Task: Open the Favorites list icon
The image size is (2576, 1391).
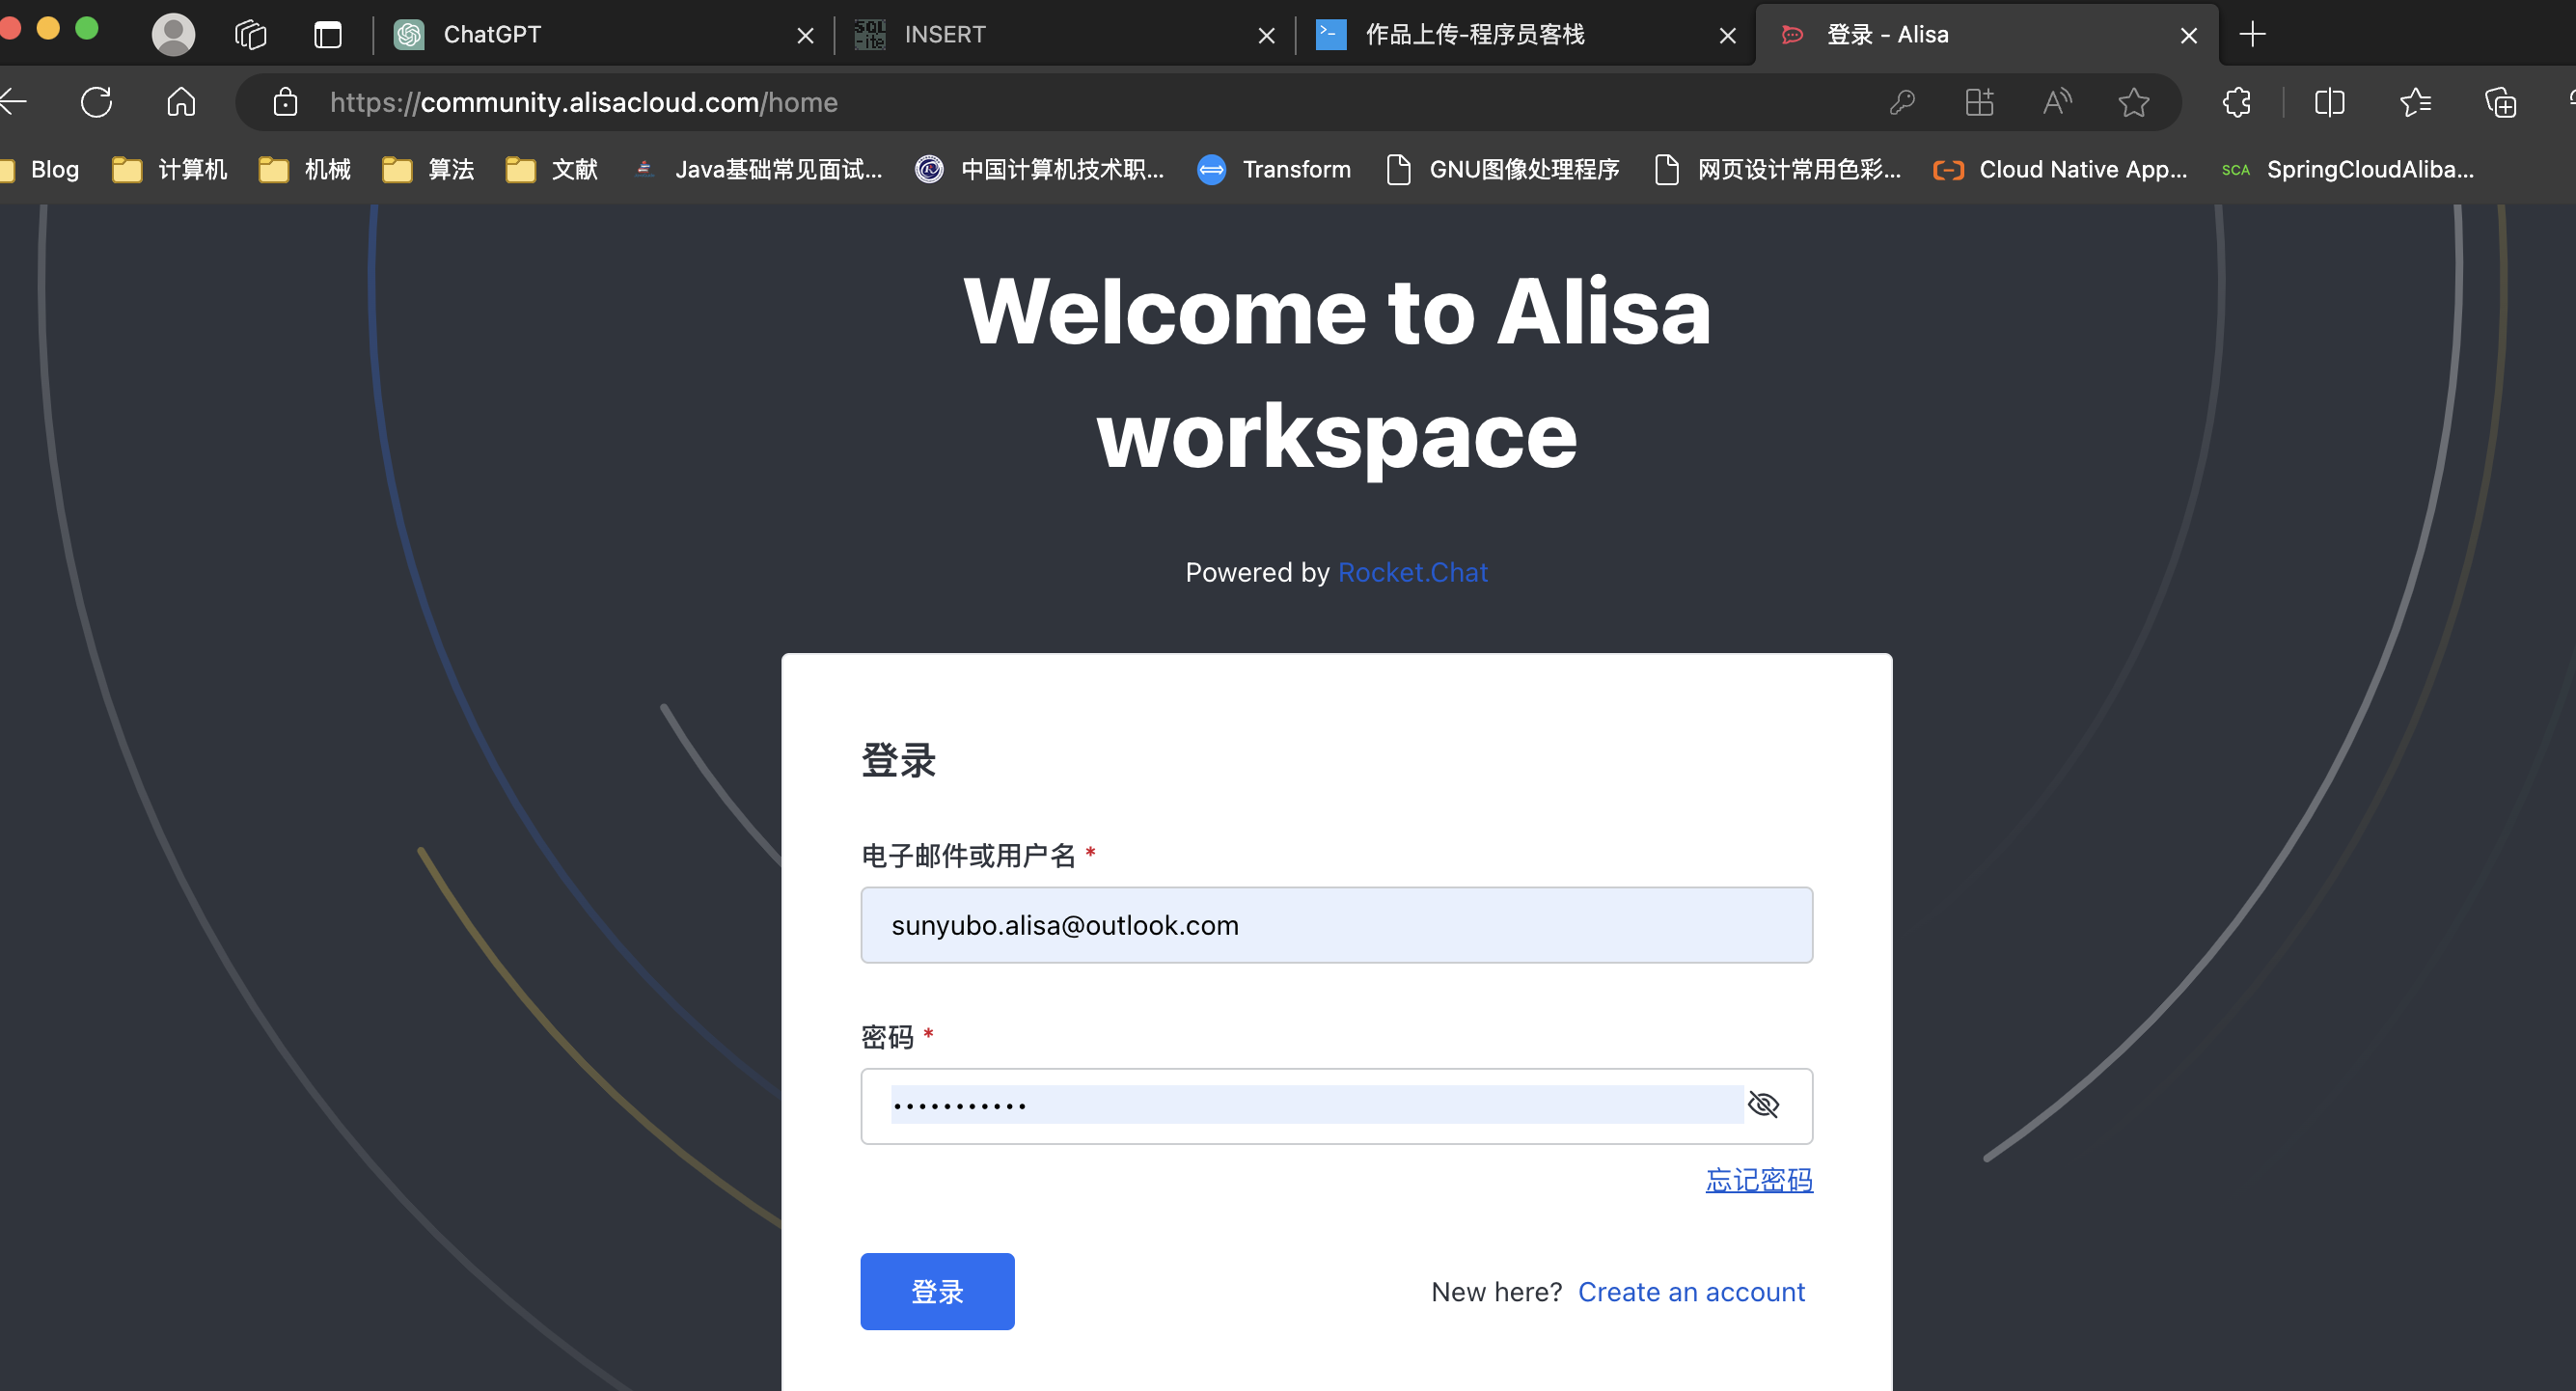Action: 2415,102
